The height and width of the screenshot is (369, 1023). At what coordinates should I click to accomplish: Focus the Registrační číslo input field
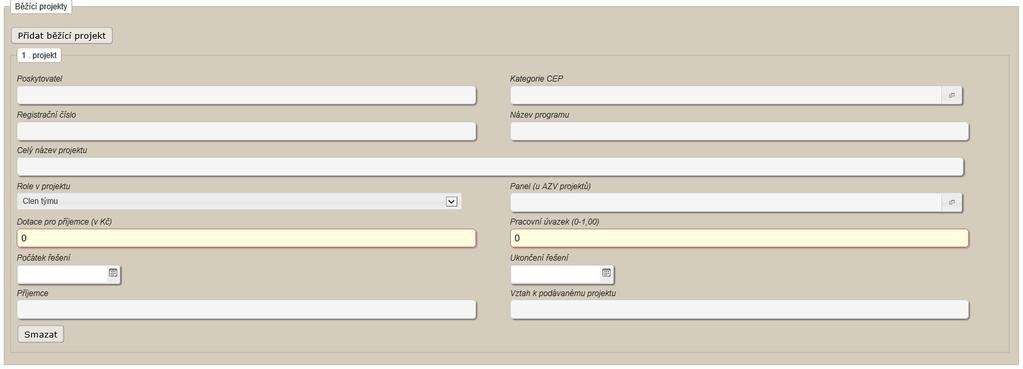(x=247, y=131)
